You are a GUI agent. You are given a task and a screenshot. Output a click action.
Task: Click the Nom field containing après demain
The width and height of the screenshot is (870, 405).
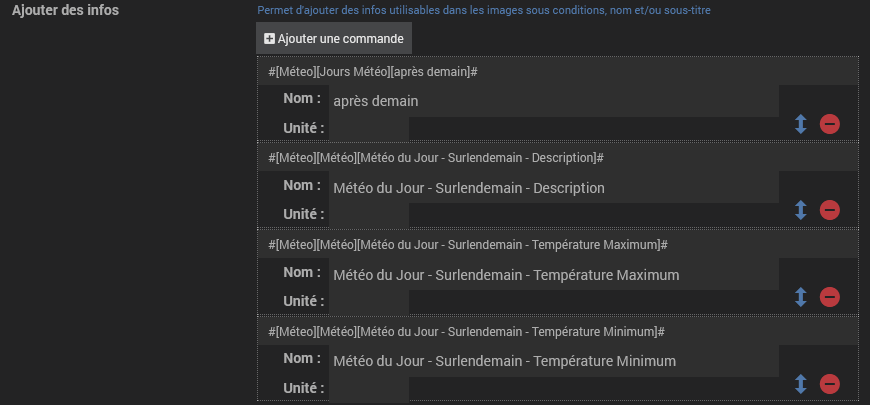(x=554, y=101)
